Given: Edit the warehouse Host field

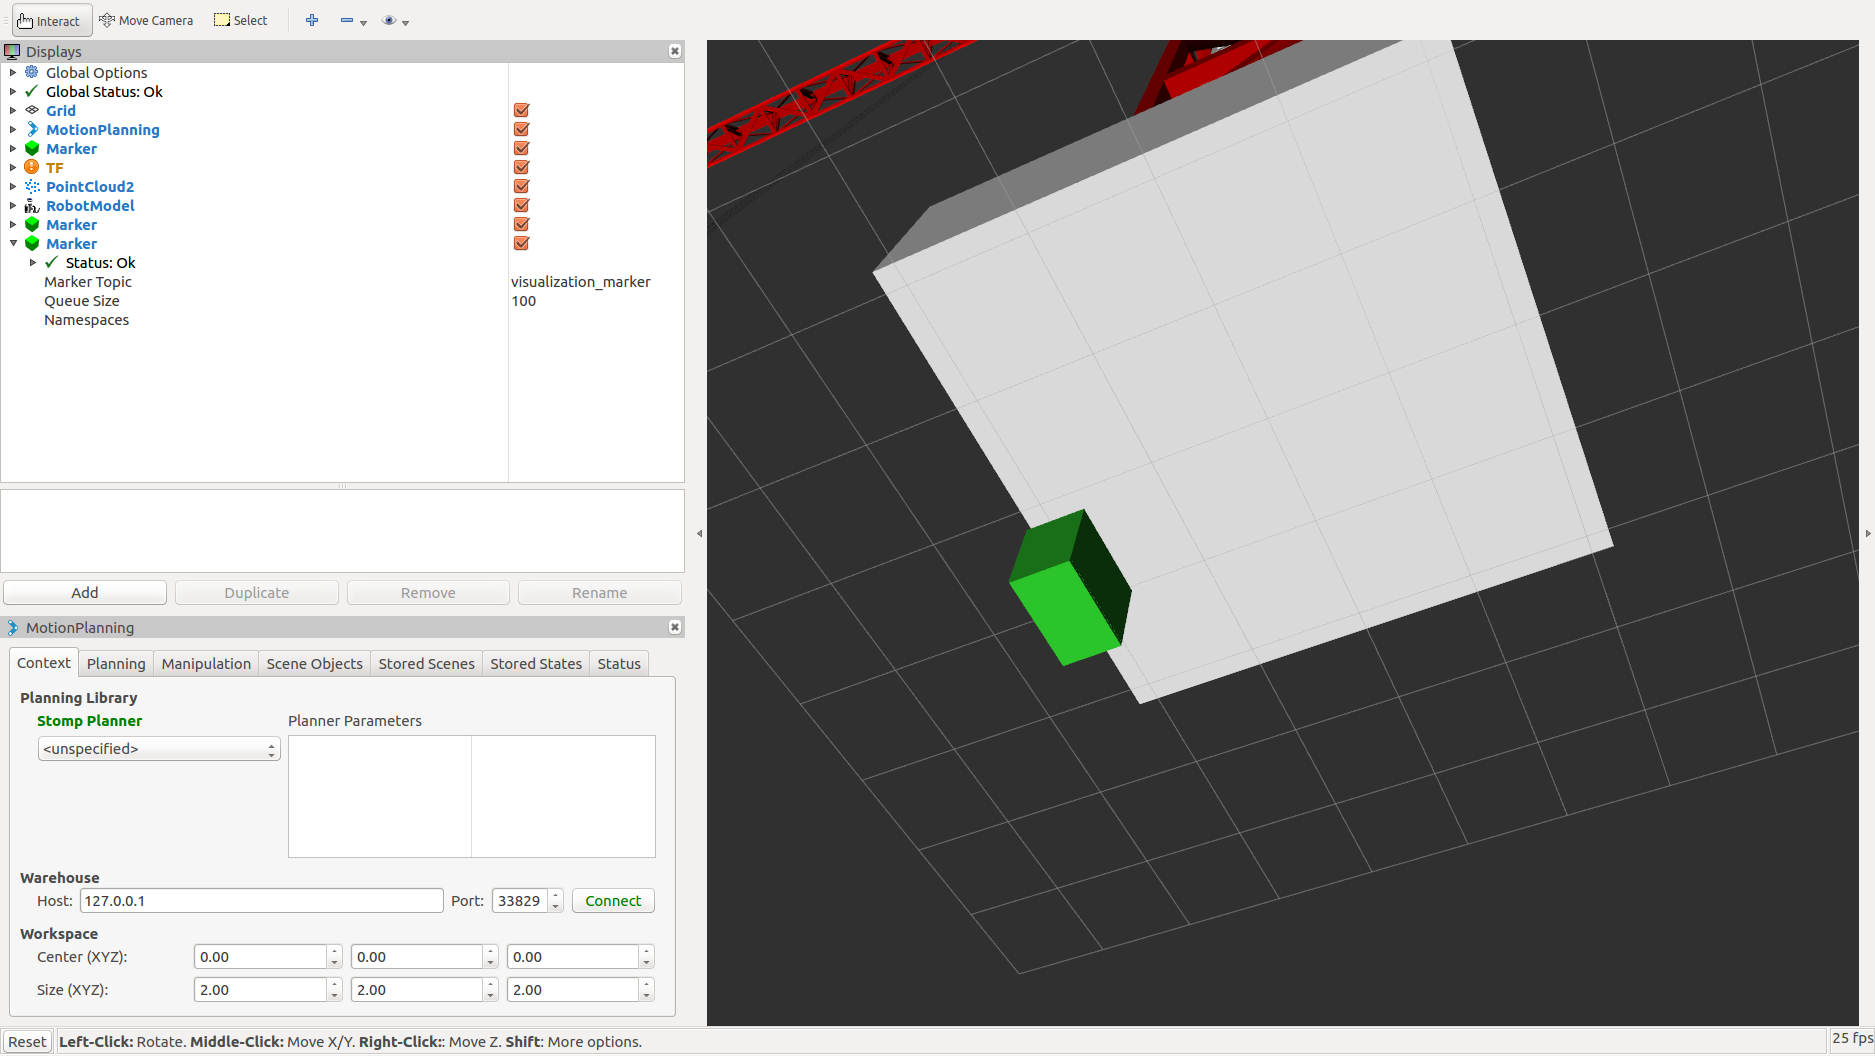Looking at the screenshot, I should point(261,900).
